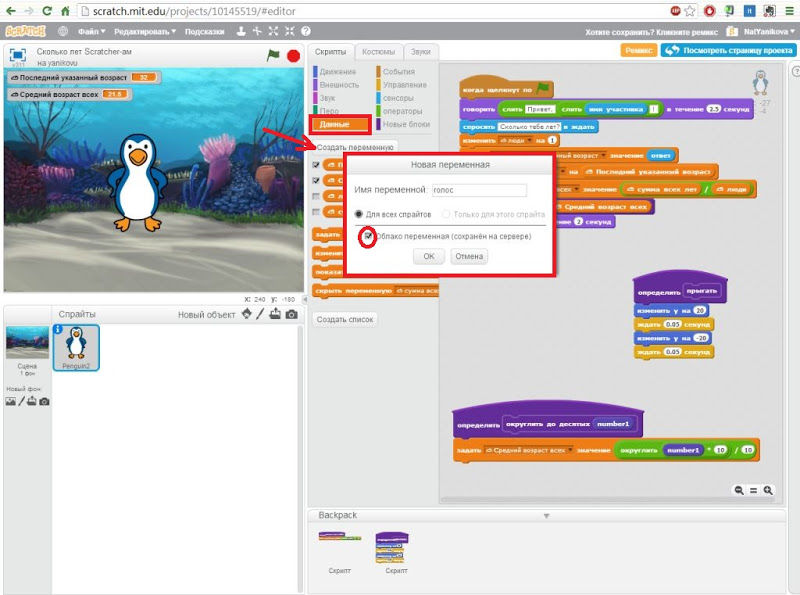Bookmark page with star icon
This screenshot has height=595, width=800.
pyautogui.click(x=690, y=11)
